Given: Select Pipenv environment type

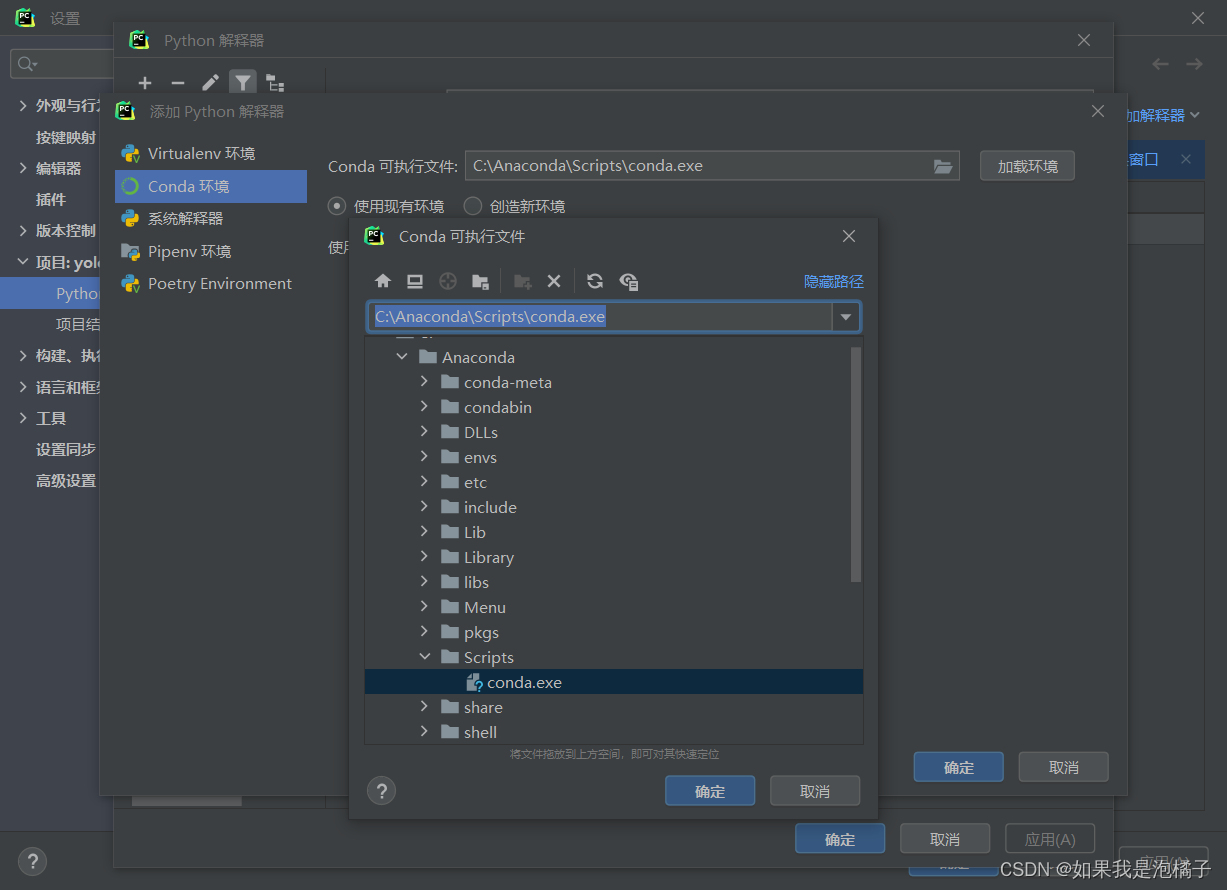Looking at the screenshot, I should tap(211, 251).
